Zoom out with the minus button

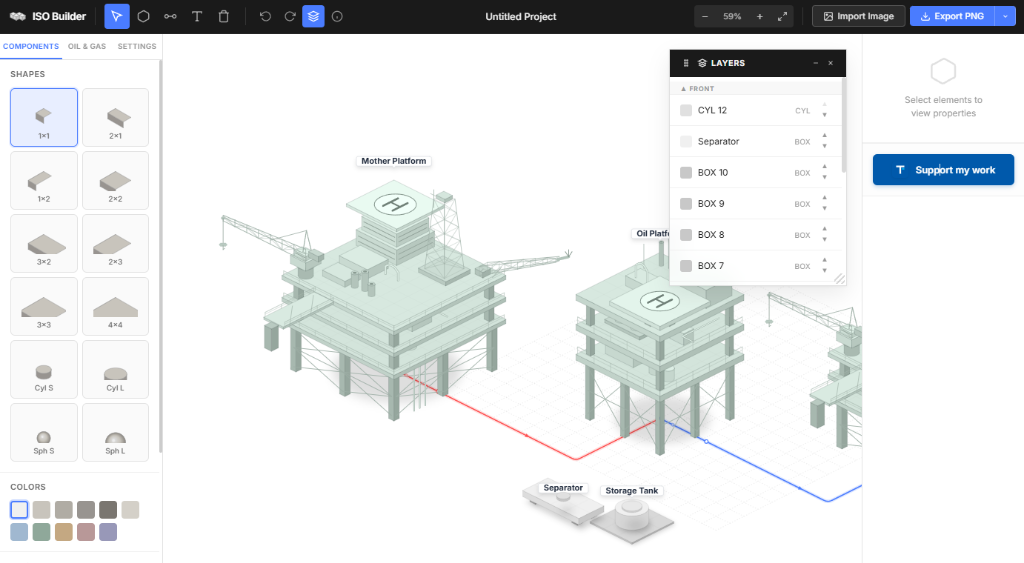tap(705, 16)
